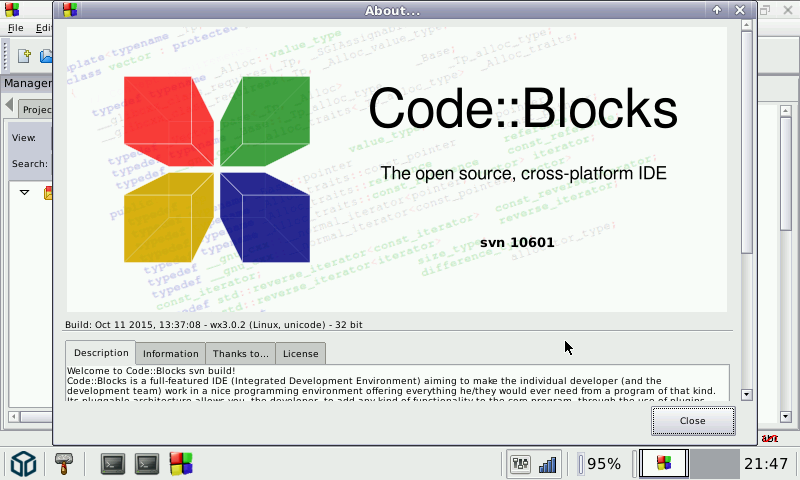Click About dialog scroll down arrow

click(x=747, y=394)
